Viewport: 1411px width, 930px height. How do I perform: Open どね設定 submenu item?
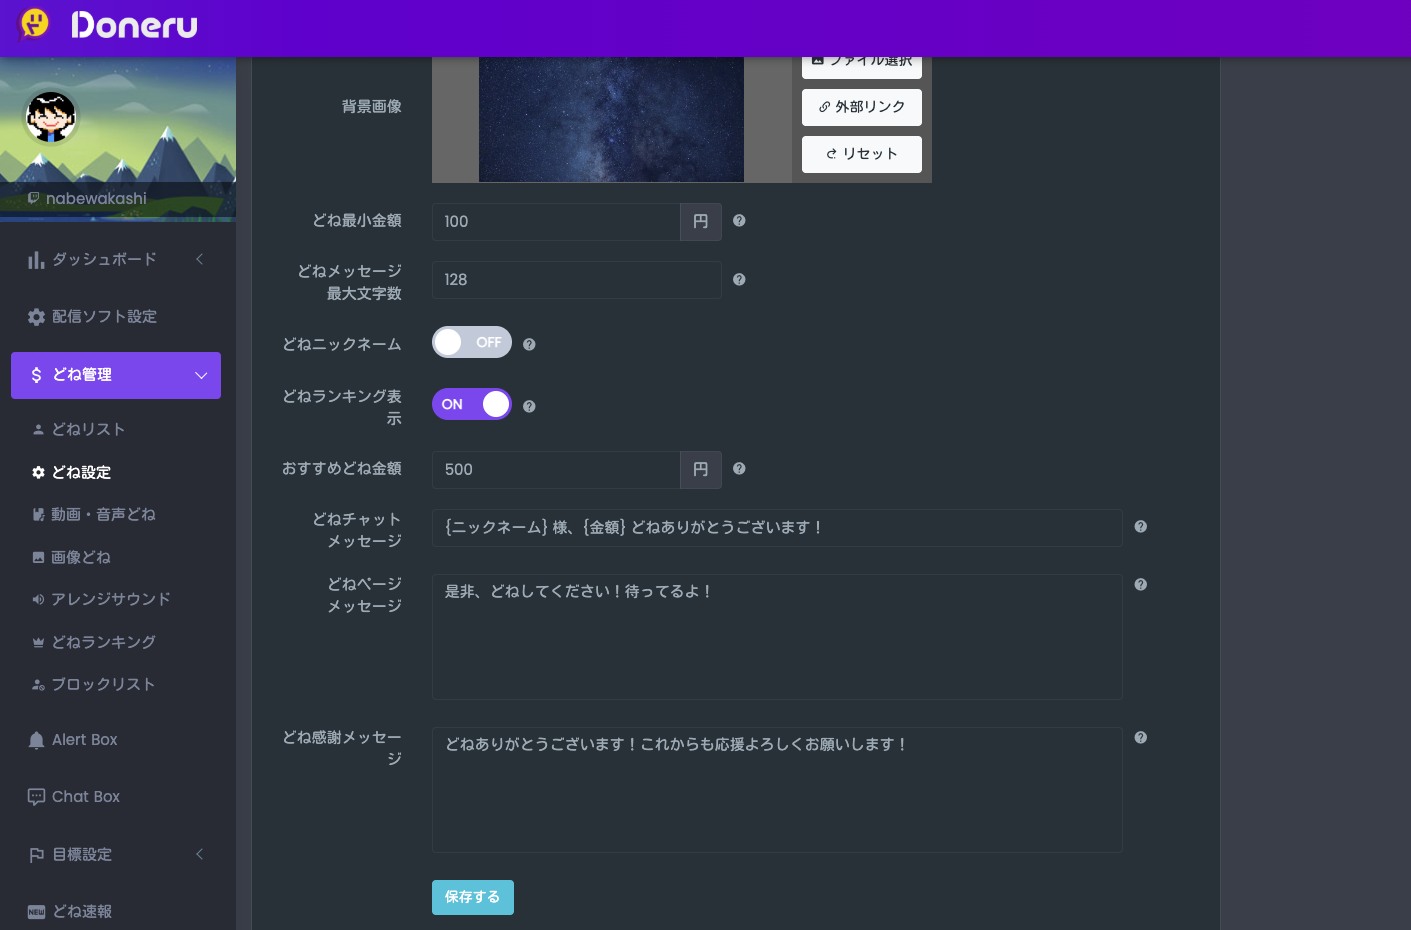click(x=81, y=472)
